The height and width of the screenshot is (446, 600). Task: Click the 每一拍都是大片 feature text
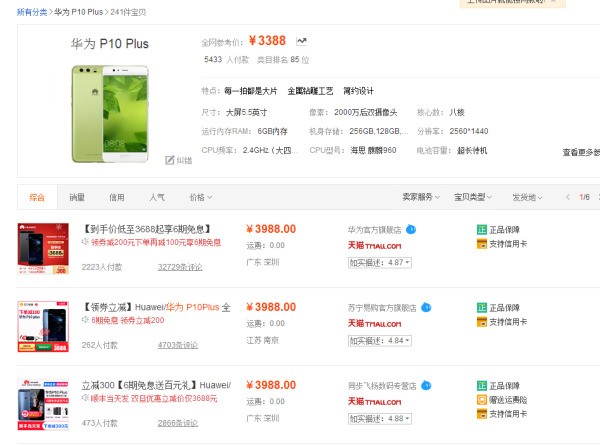tap(251, 91)
